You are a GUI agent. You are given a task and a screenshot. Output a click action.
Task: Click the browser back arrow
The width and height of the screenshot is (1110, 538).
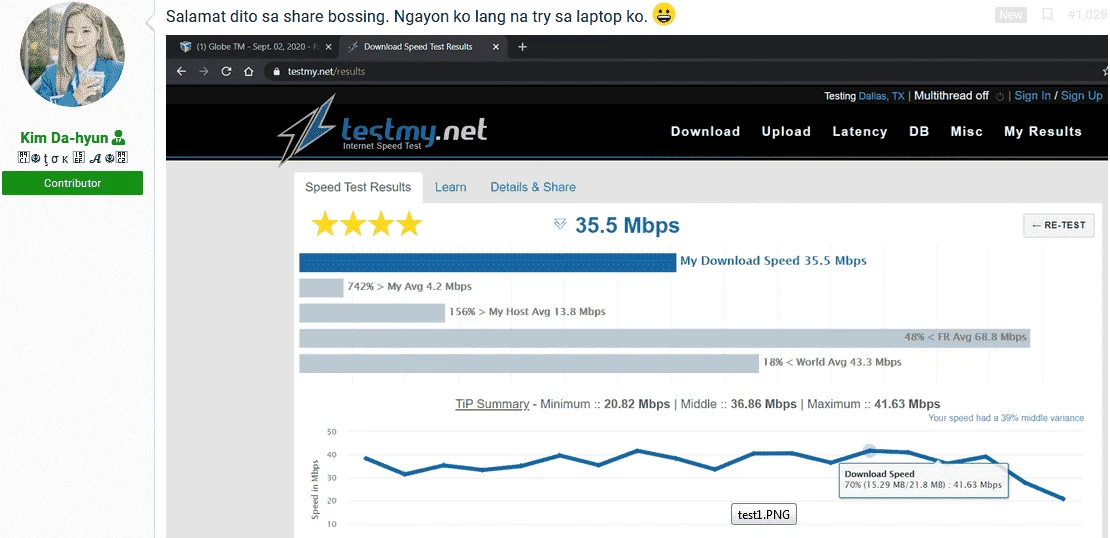(181, 71)
